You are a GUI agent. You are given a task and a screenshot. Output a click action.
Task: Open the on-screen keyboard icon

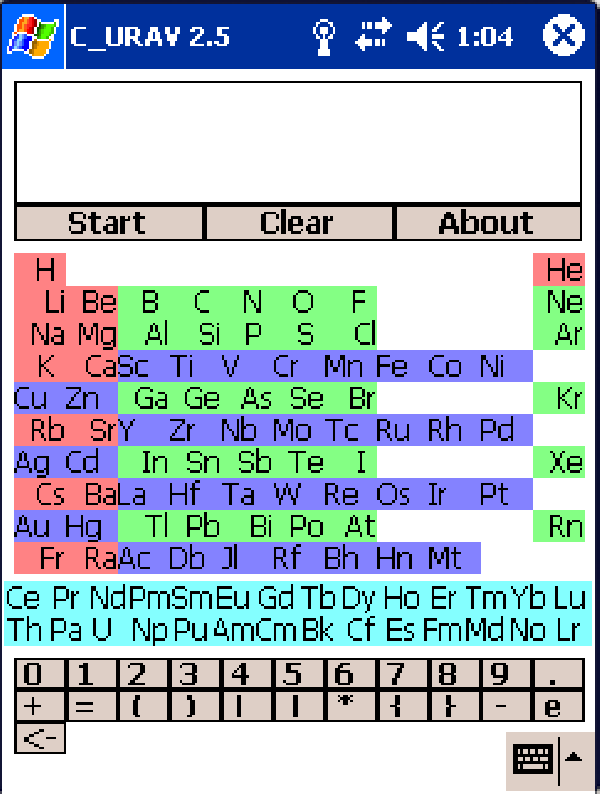532,758
